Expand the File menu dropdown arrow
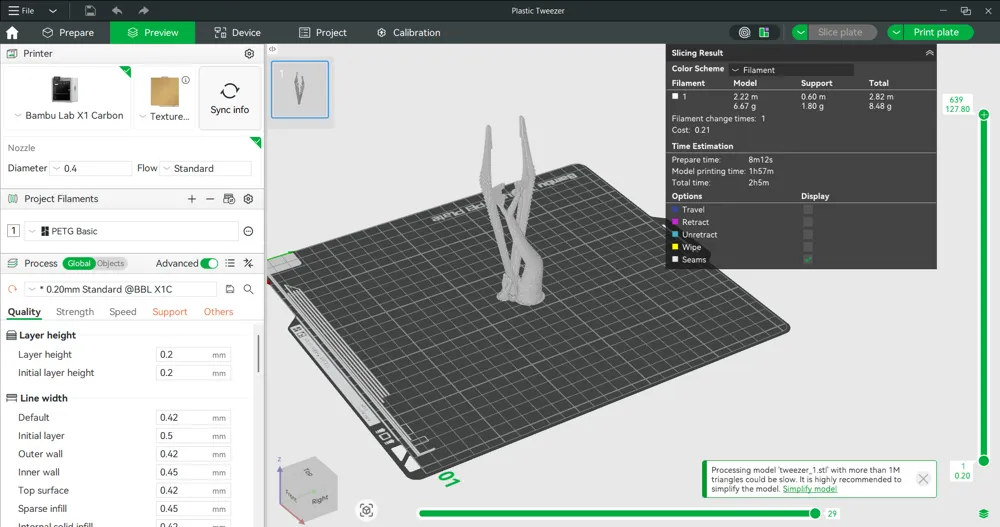Viewport: 1000px width, 527px height. tap(53, 11)
